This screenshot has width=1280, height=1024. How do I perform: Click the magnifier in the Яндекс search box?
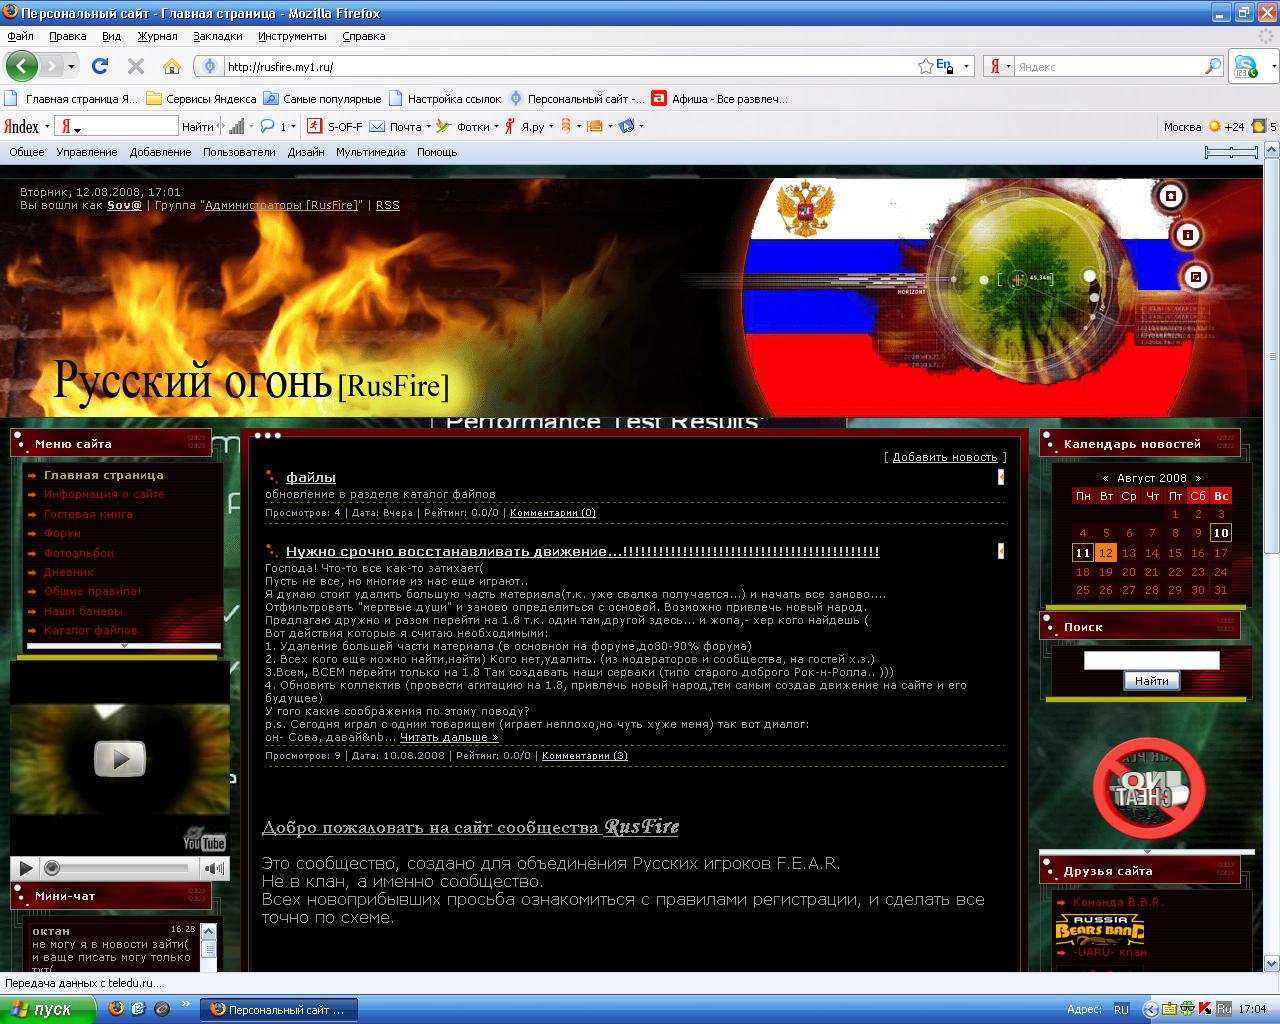(1213, 66)
